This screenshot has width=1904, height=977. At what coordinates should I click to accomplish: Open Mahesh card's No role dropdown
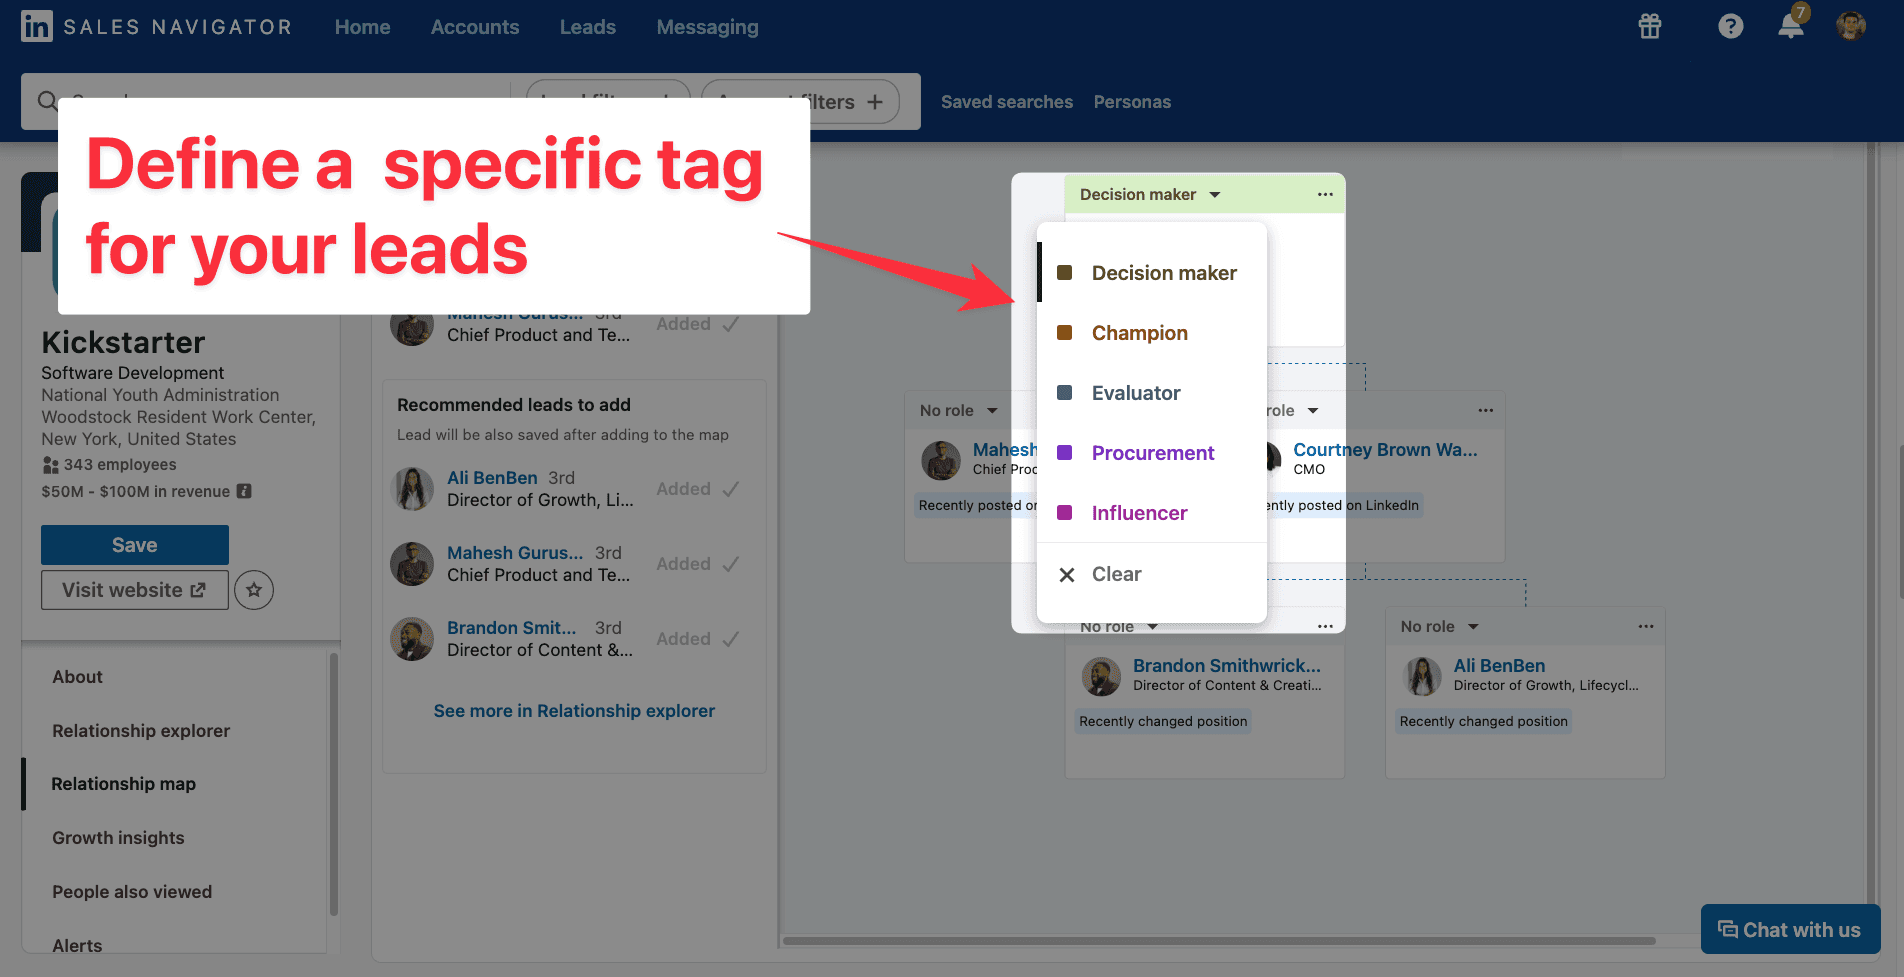[x=959, y=410]
